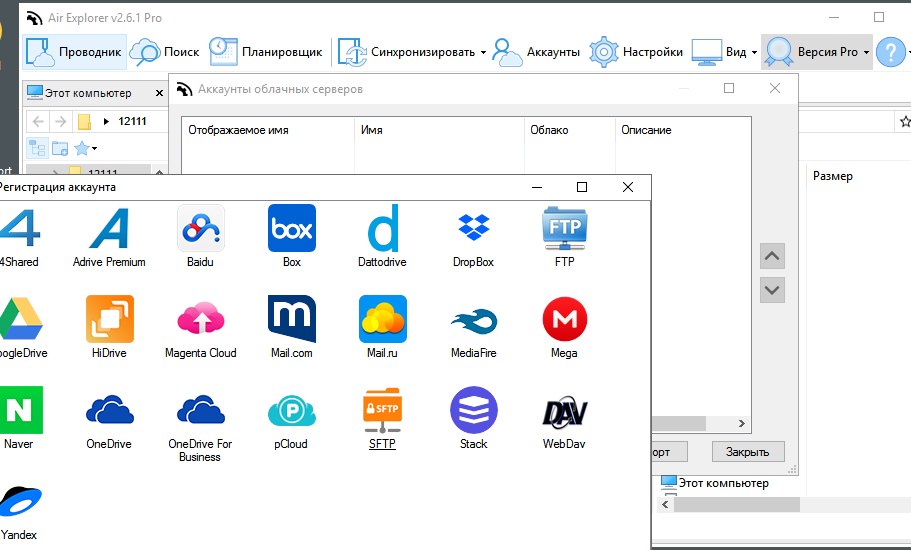Expand the Синхронизировать dropdown arrow
911x550 pixels.
click(483, 52)
